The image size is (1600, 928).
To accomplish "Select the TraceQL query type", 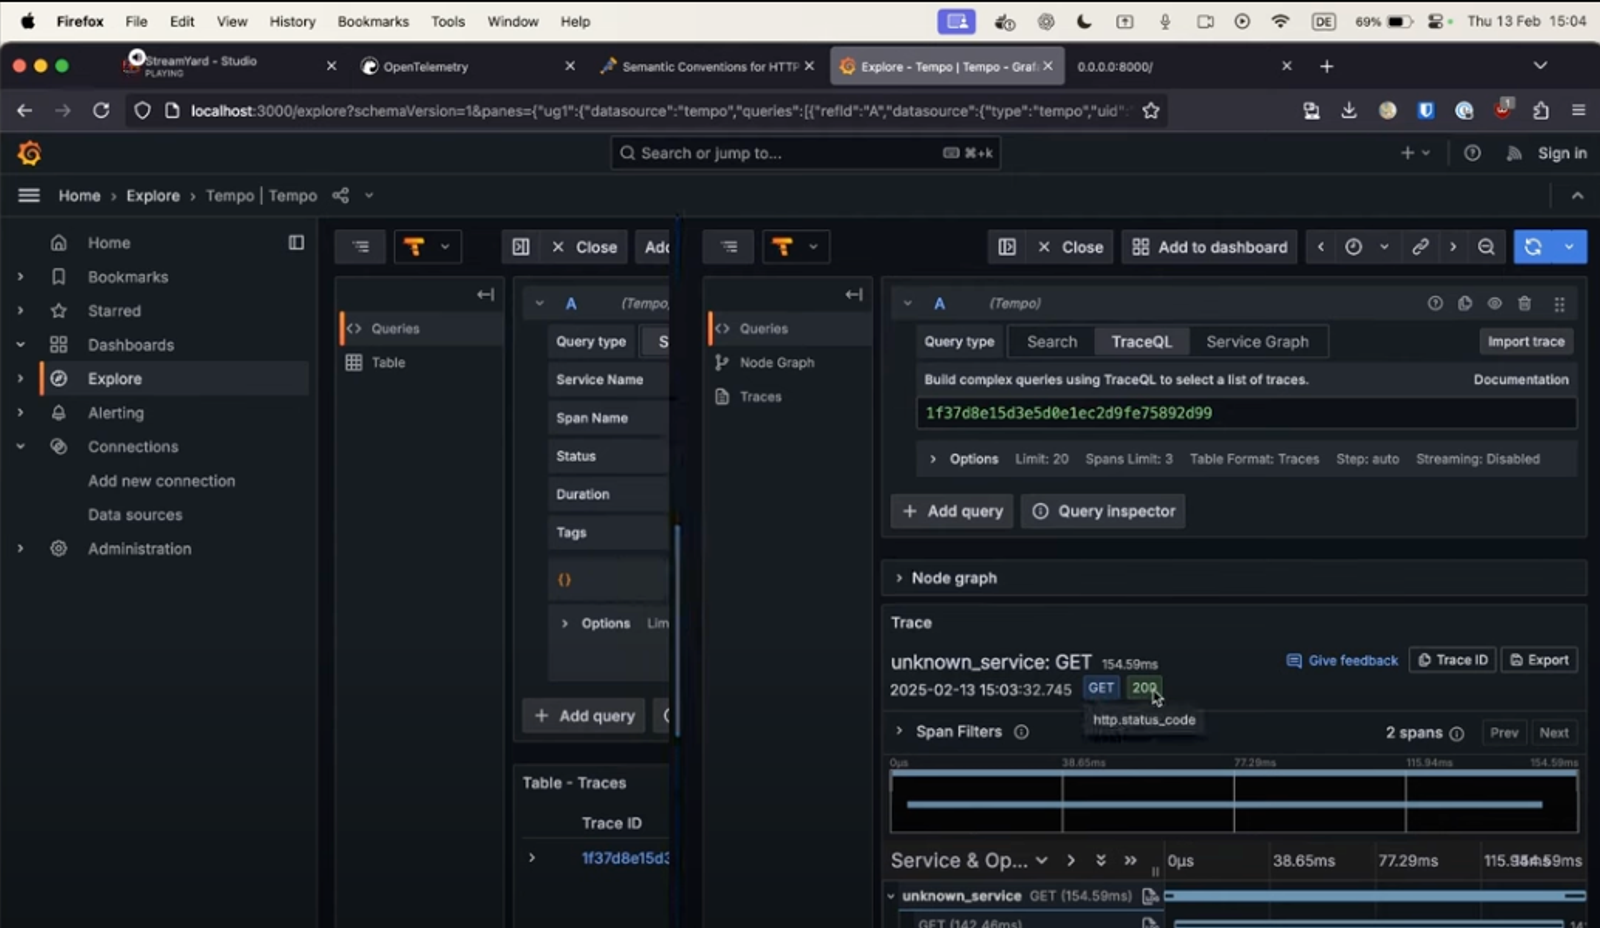I will click(1141, 342).
